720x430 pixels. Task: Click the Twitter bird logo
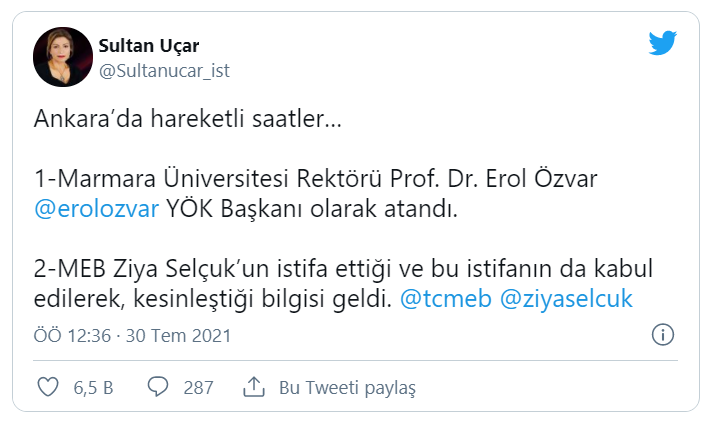click(x=663, y=43)
